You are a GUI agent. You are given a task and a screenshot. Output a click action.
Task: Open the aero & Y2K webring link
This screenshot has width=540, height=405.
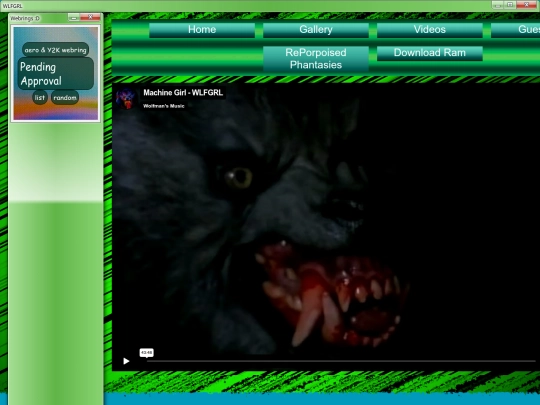(55, 50)
